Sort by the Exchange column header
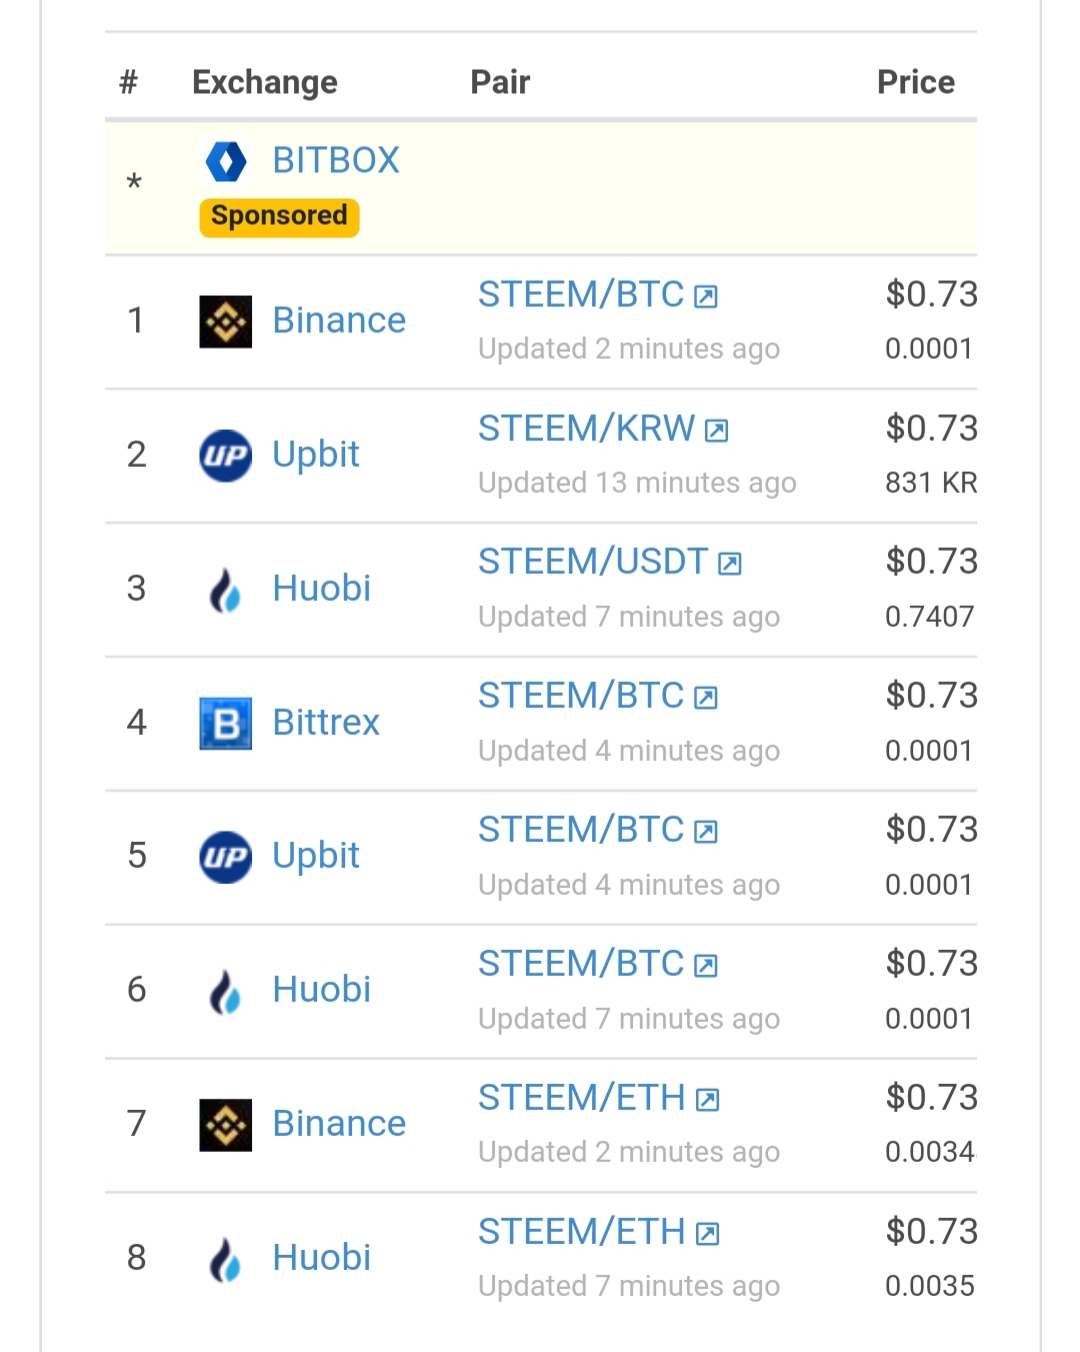 click(265, 82)
